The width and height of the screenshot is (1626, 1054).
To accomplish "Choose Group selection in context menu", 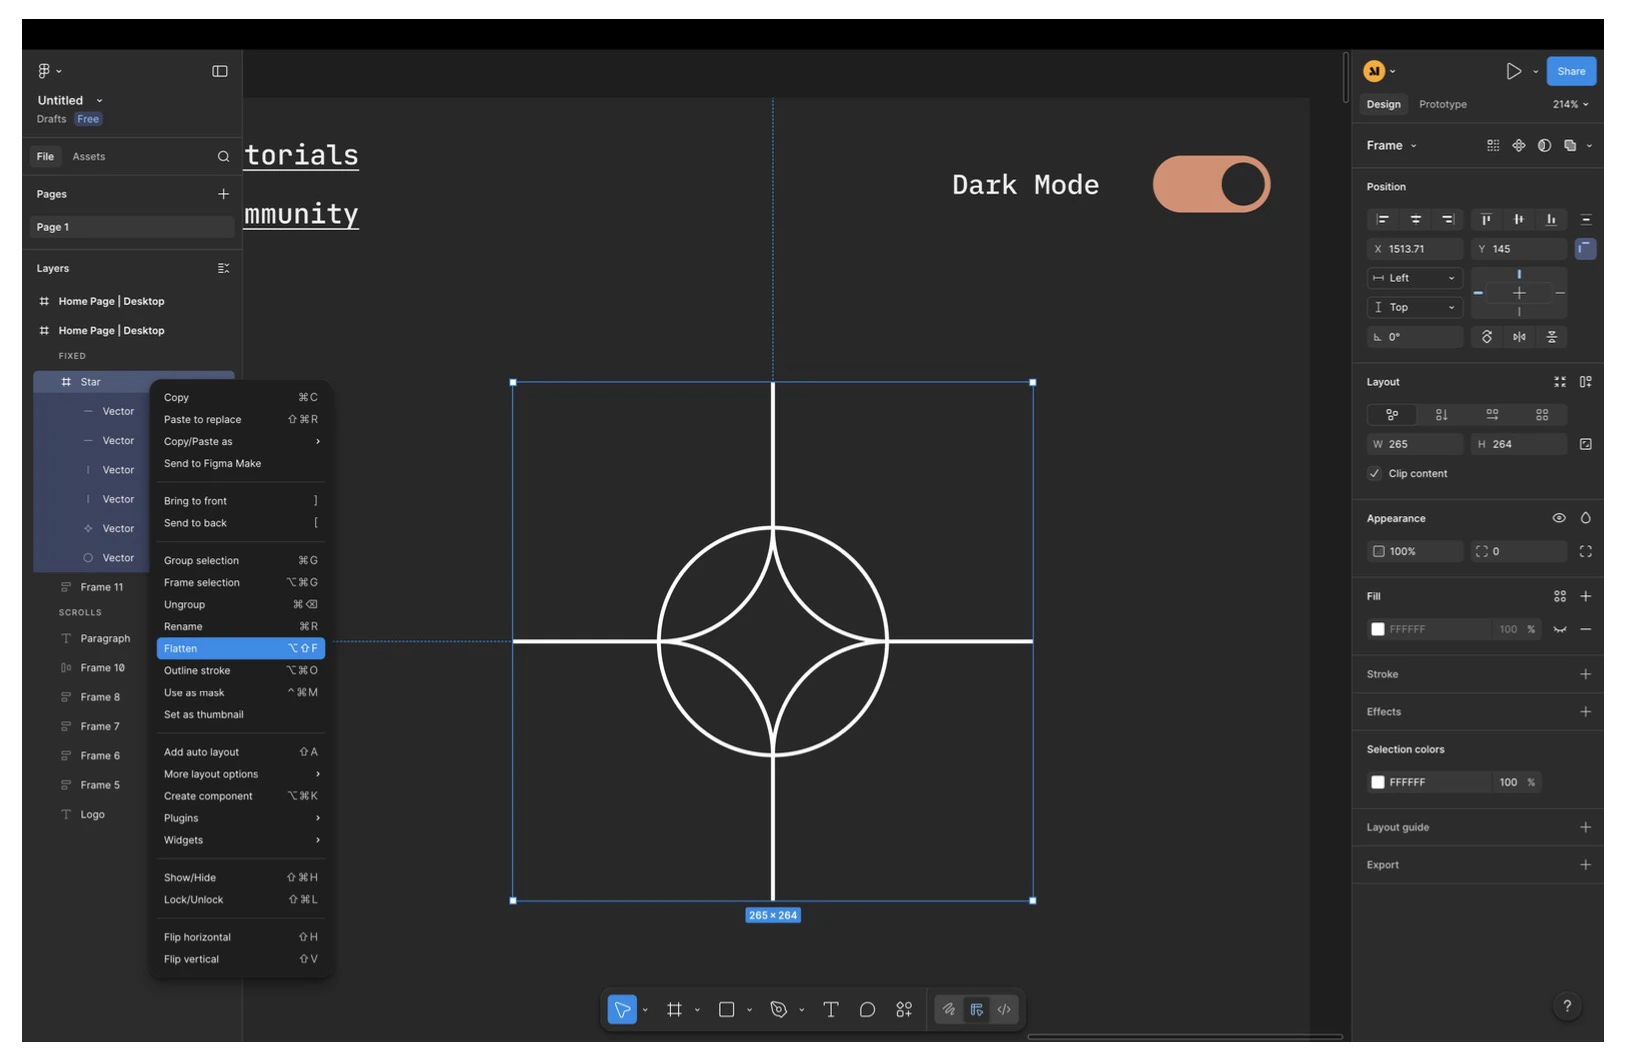I will [x=241, y=560].
